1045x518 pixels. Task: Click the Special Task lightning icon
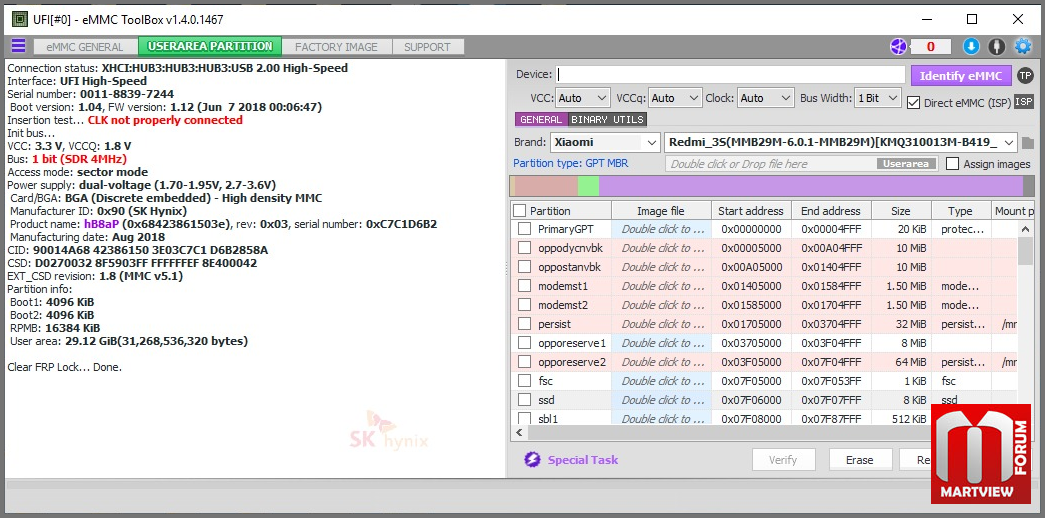click(532, 460)
